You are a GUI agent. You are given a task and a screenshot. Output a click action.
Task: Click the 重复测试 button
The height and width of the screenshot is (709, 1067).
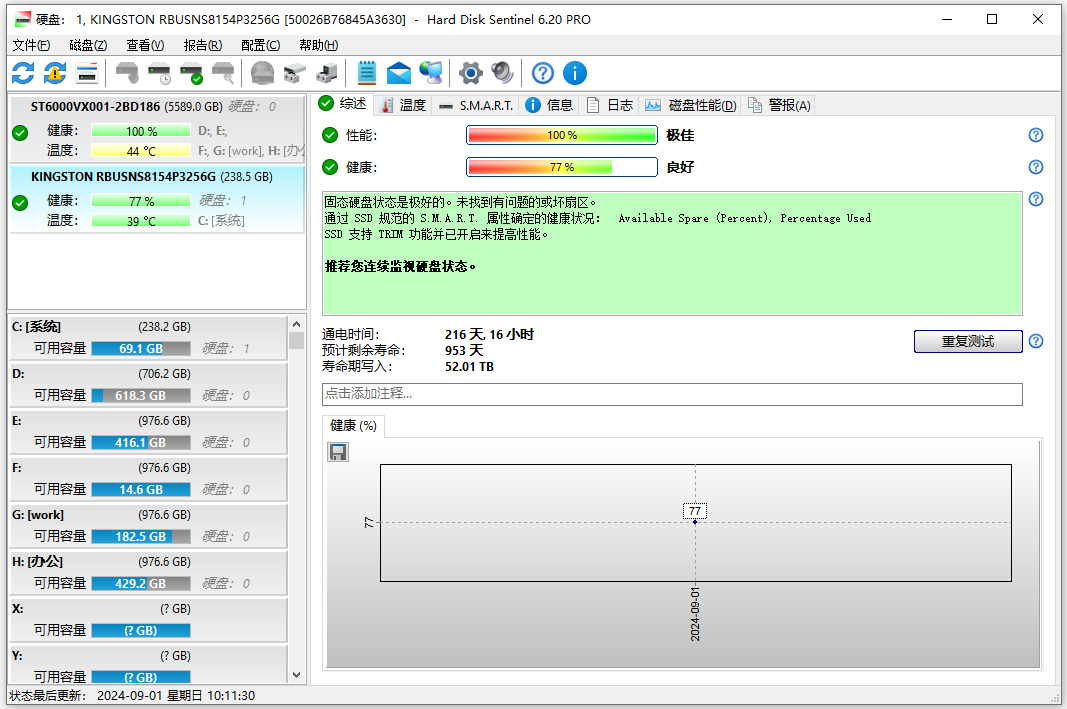click(x=967, y=342)
